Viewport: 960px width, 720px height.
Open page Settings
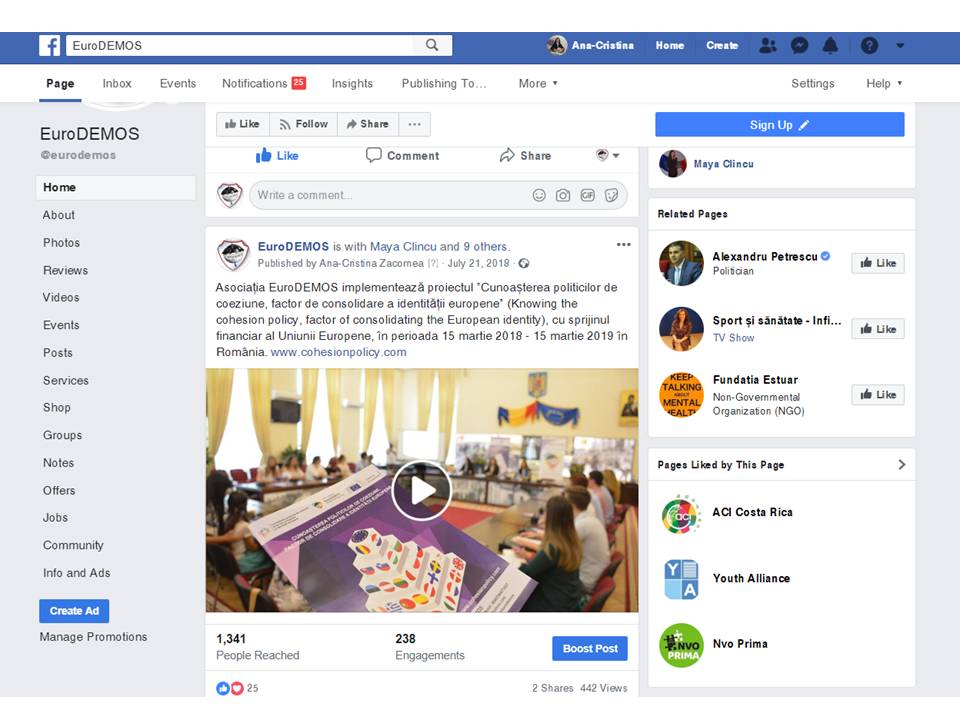(812, 83)
